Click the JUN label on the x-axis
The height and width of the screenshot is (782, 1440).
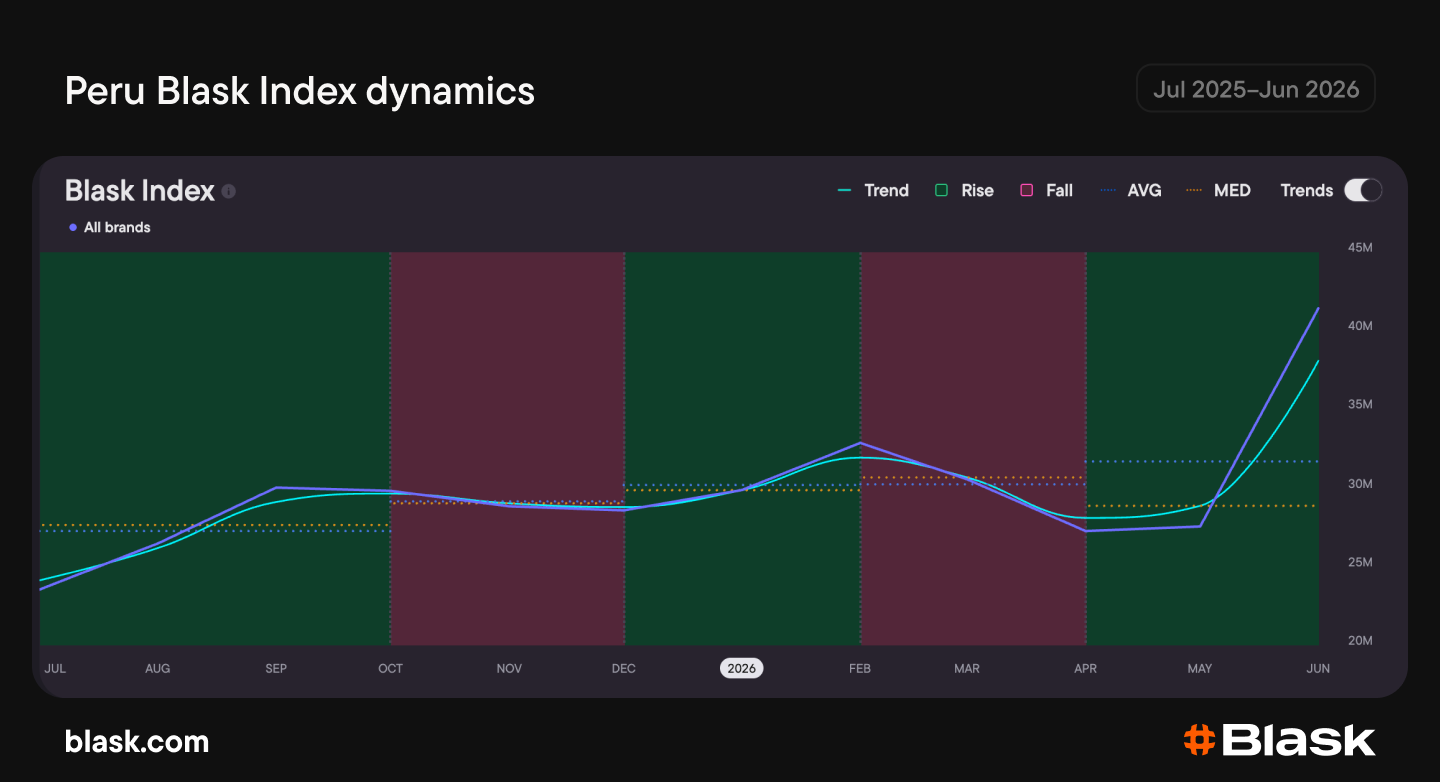1318,668
